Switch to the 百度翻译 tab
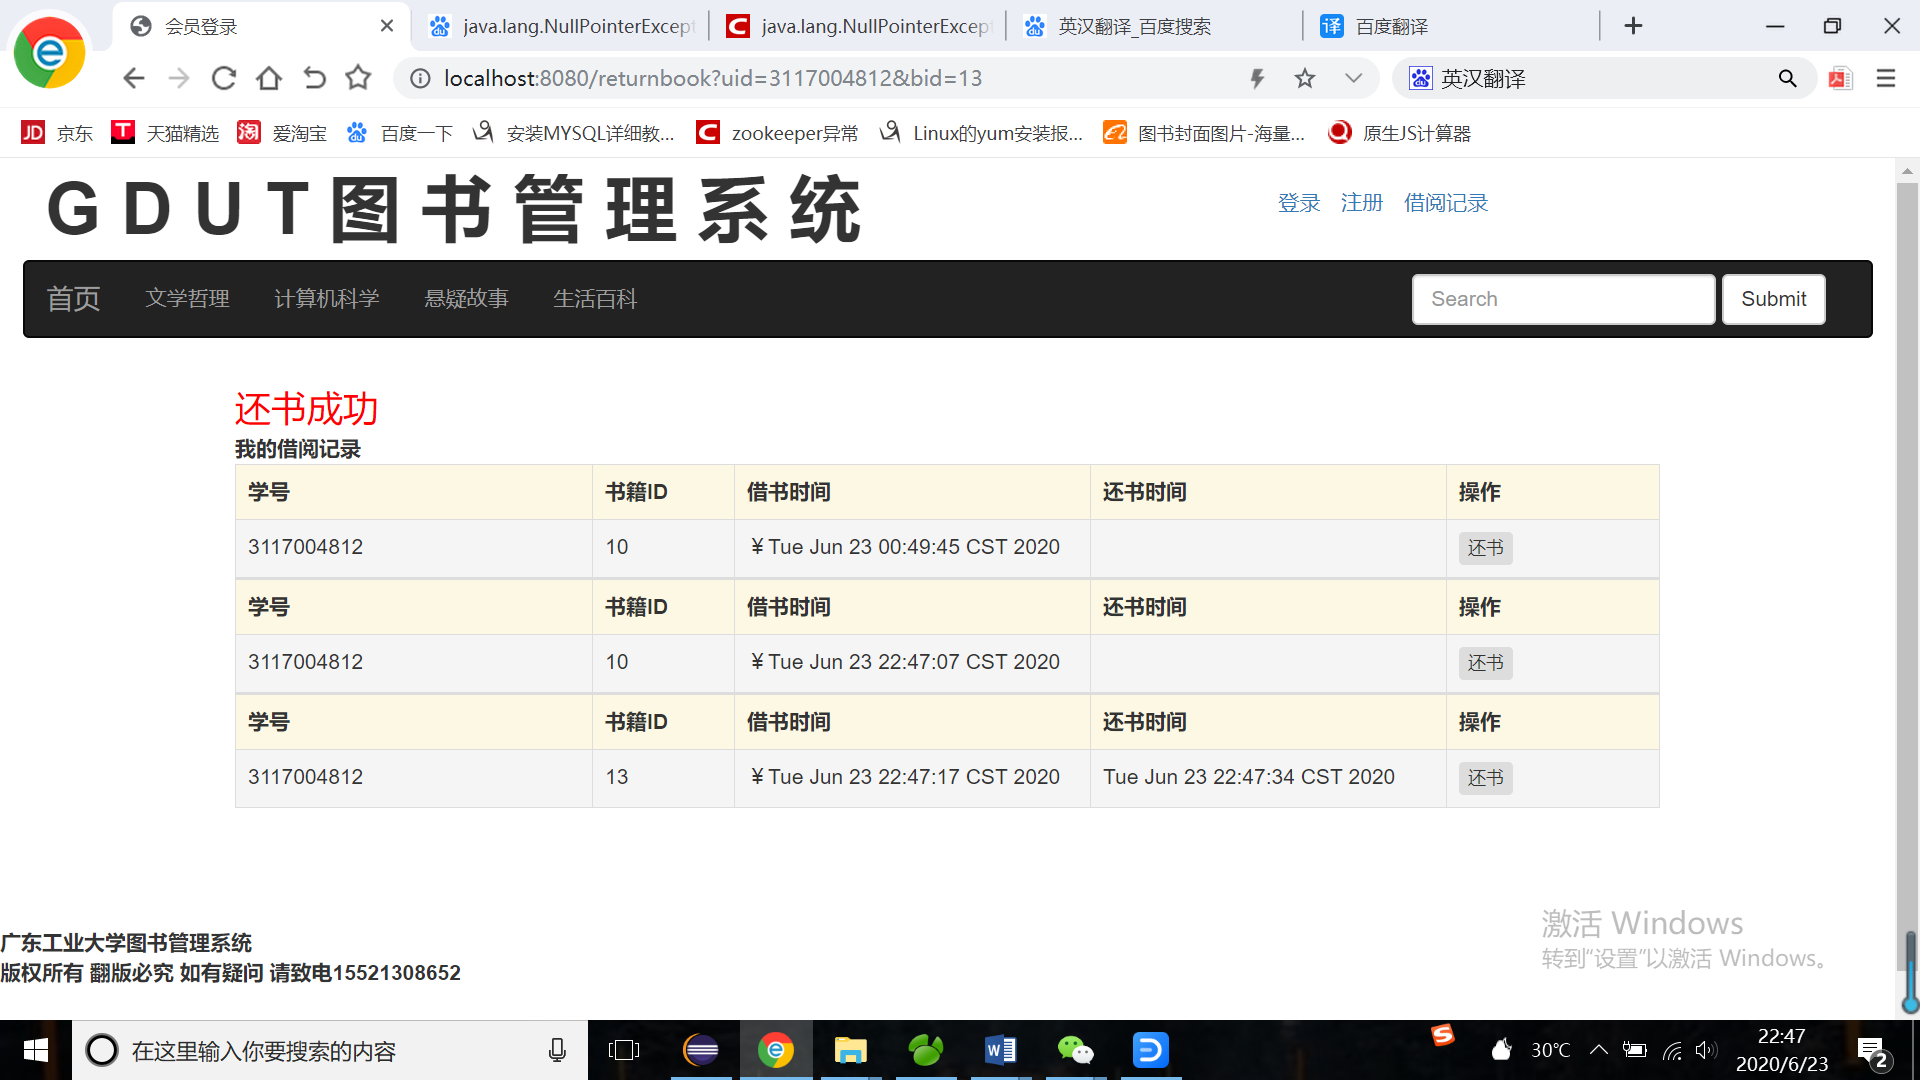1920x1080 pixels. click(1391, 27)
